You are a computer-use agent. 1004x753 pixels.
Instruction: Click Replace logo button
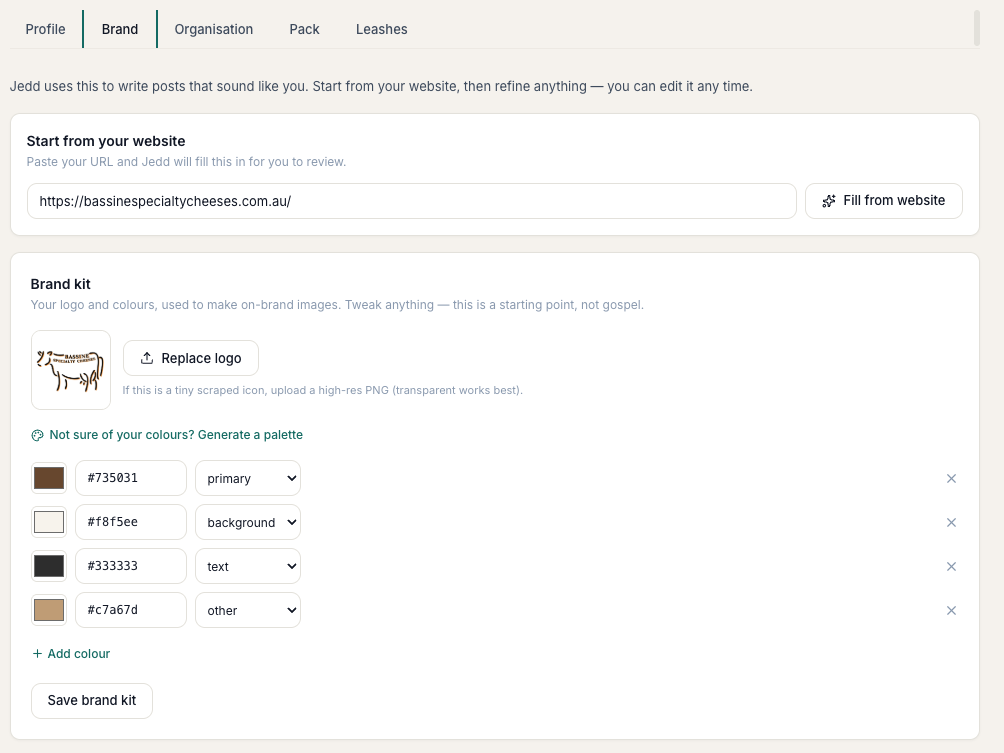pos(191,358)
